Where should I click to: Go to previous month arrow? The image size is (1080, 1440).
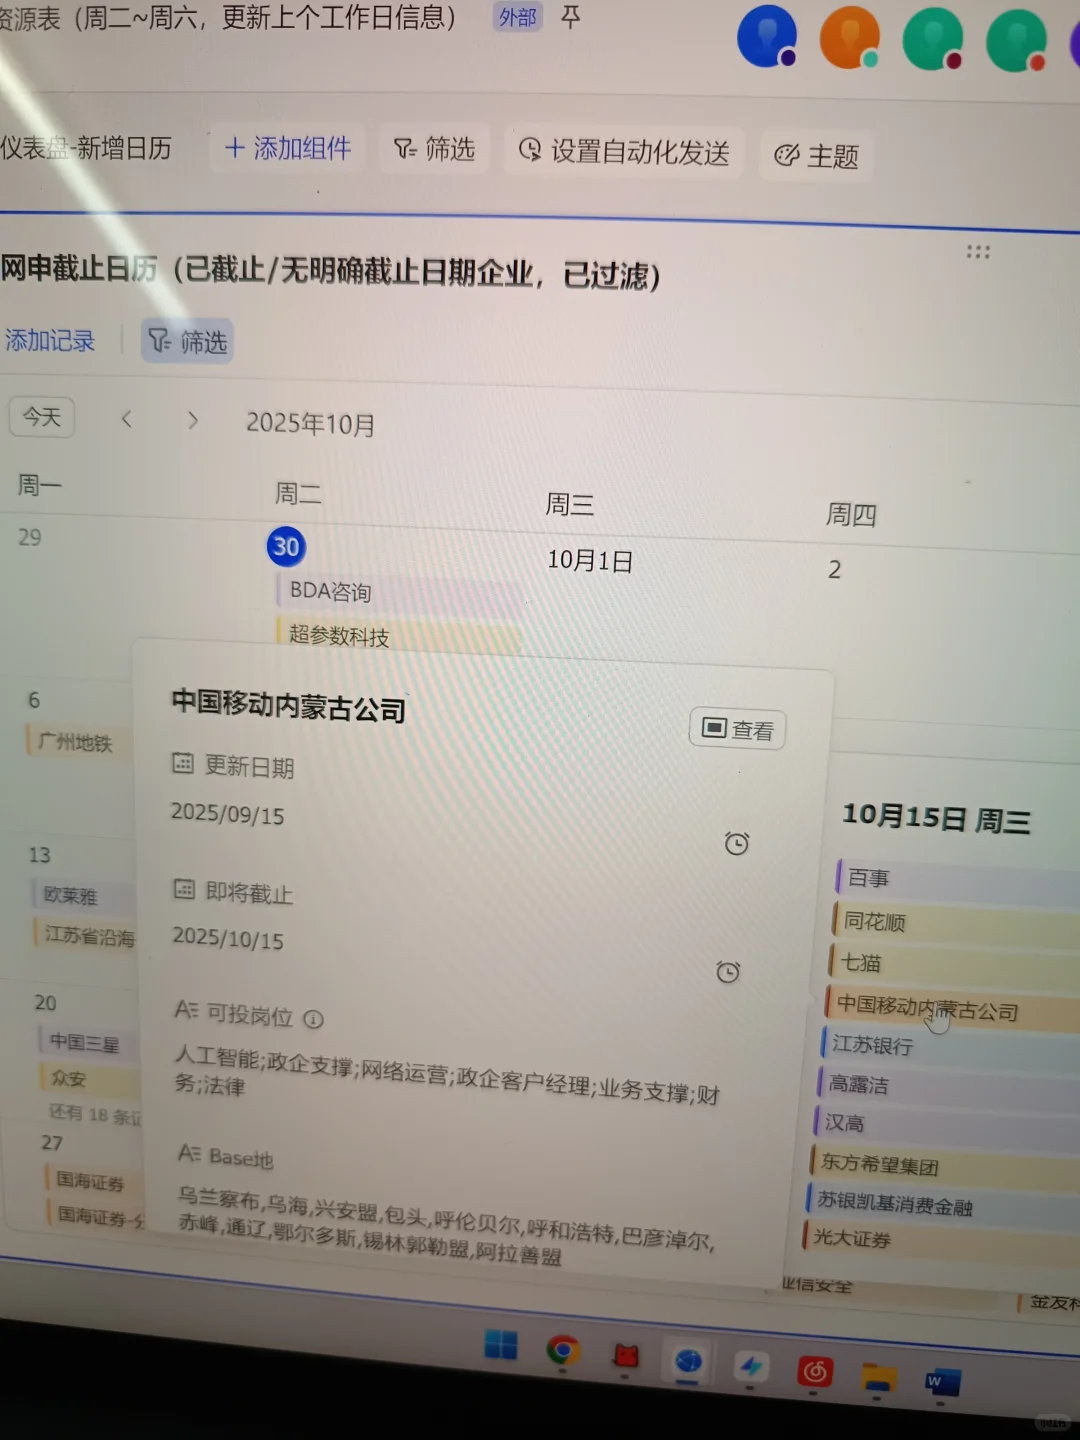127,419
